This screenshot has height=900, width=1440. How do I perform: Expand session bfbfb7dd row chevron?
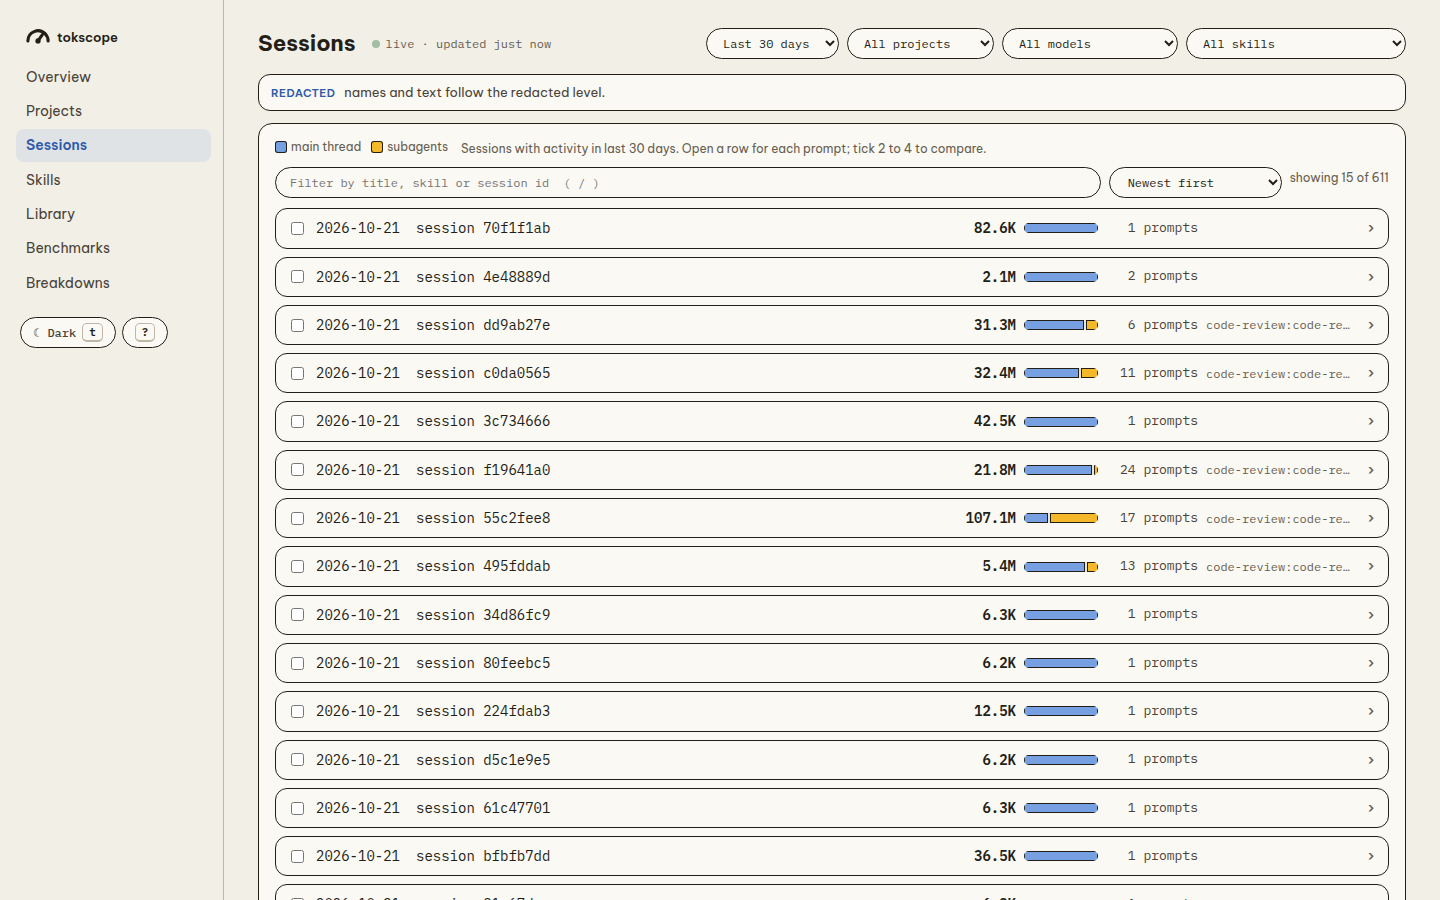pyautogui.click(x=1371, y=856)
